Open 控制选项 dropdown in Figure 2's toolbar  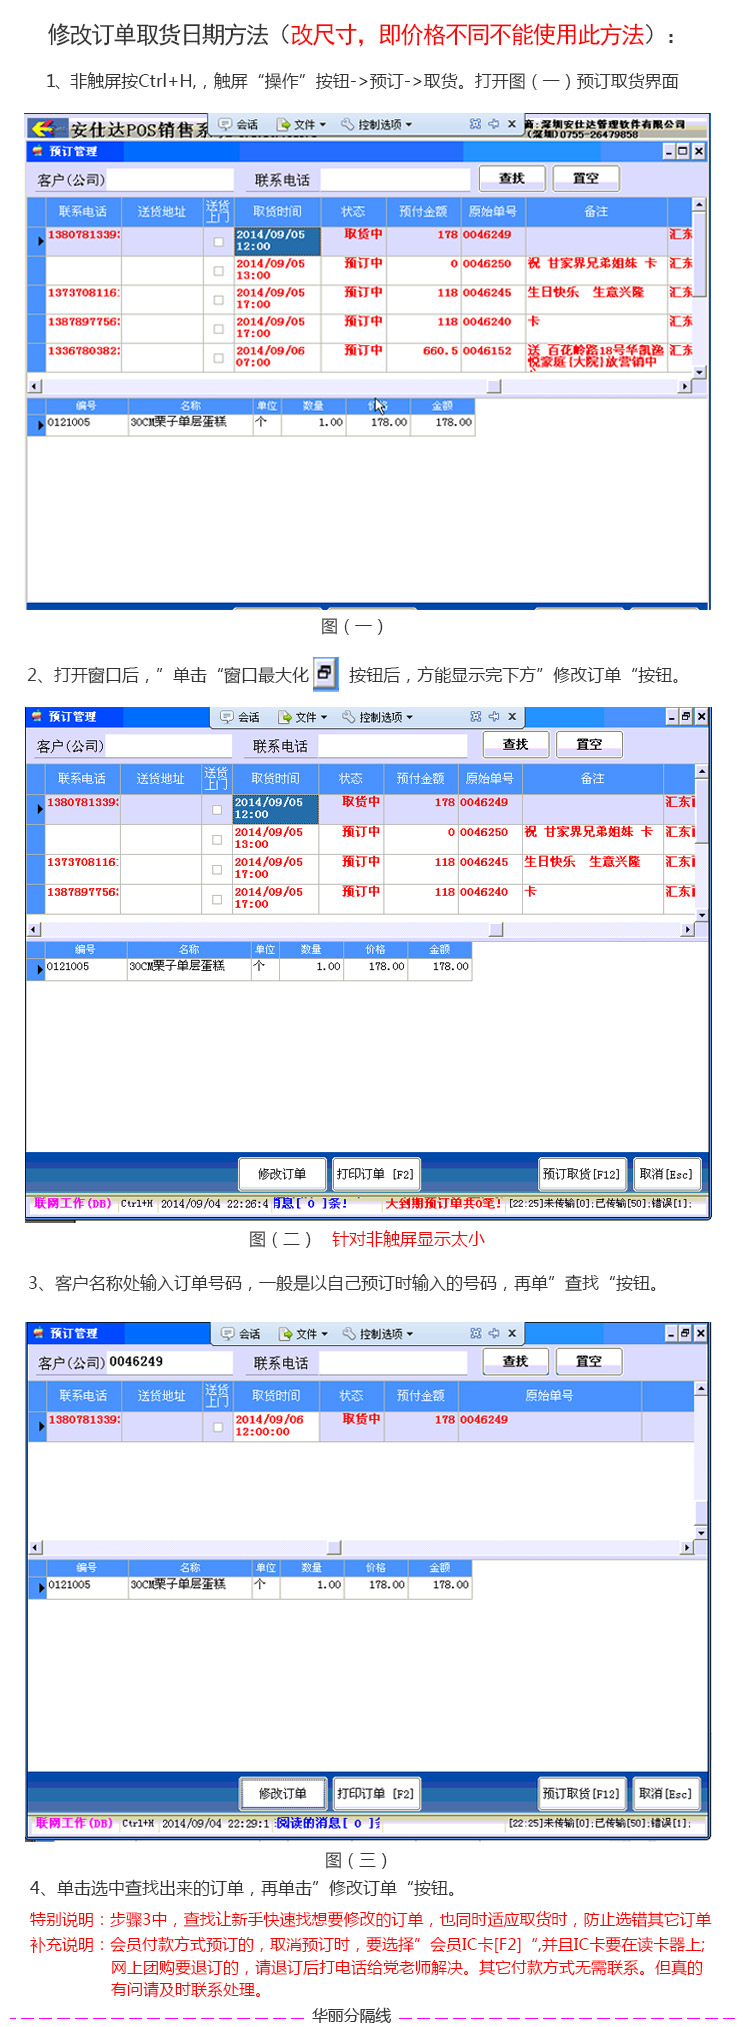coord(378,717)
